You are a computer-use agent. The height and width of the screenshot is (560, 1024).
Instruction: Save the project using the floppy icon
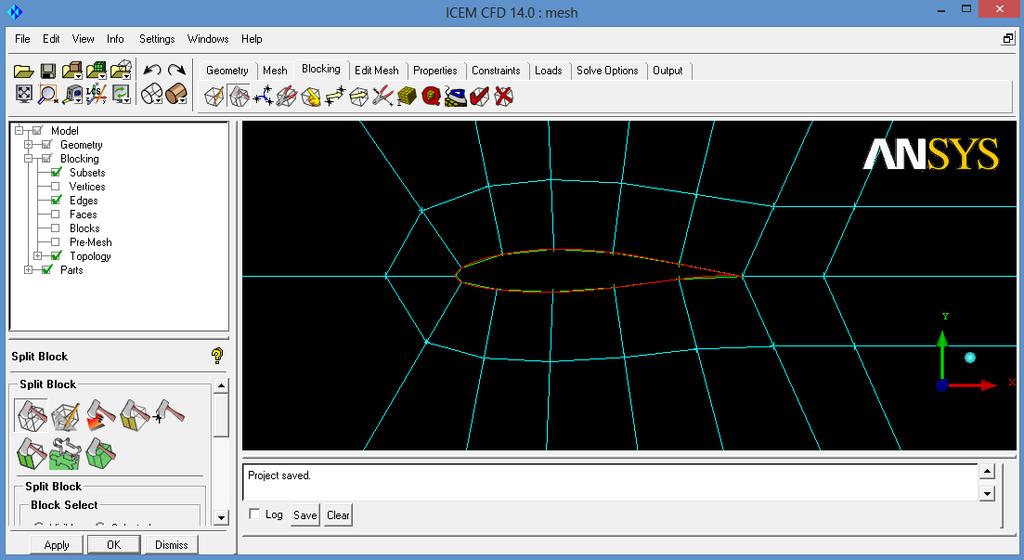click(48, 70)
